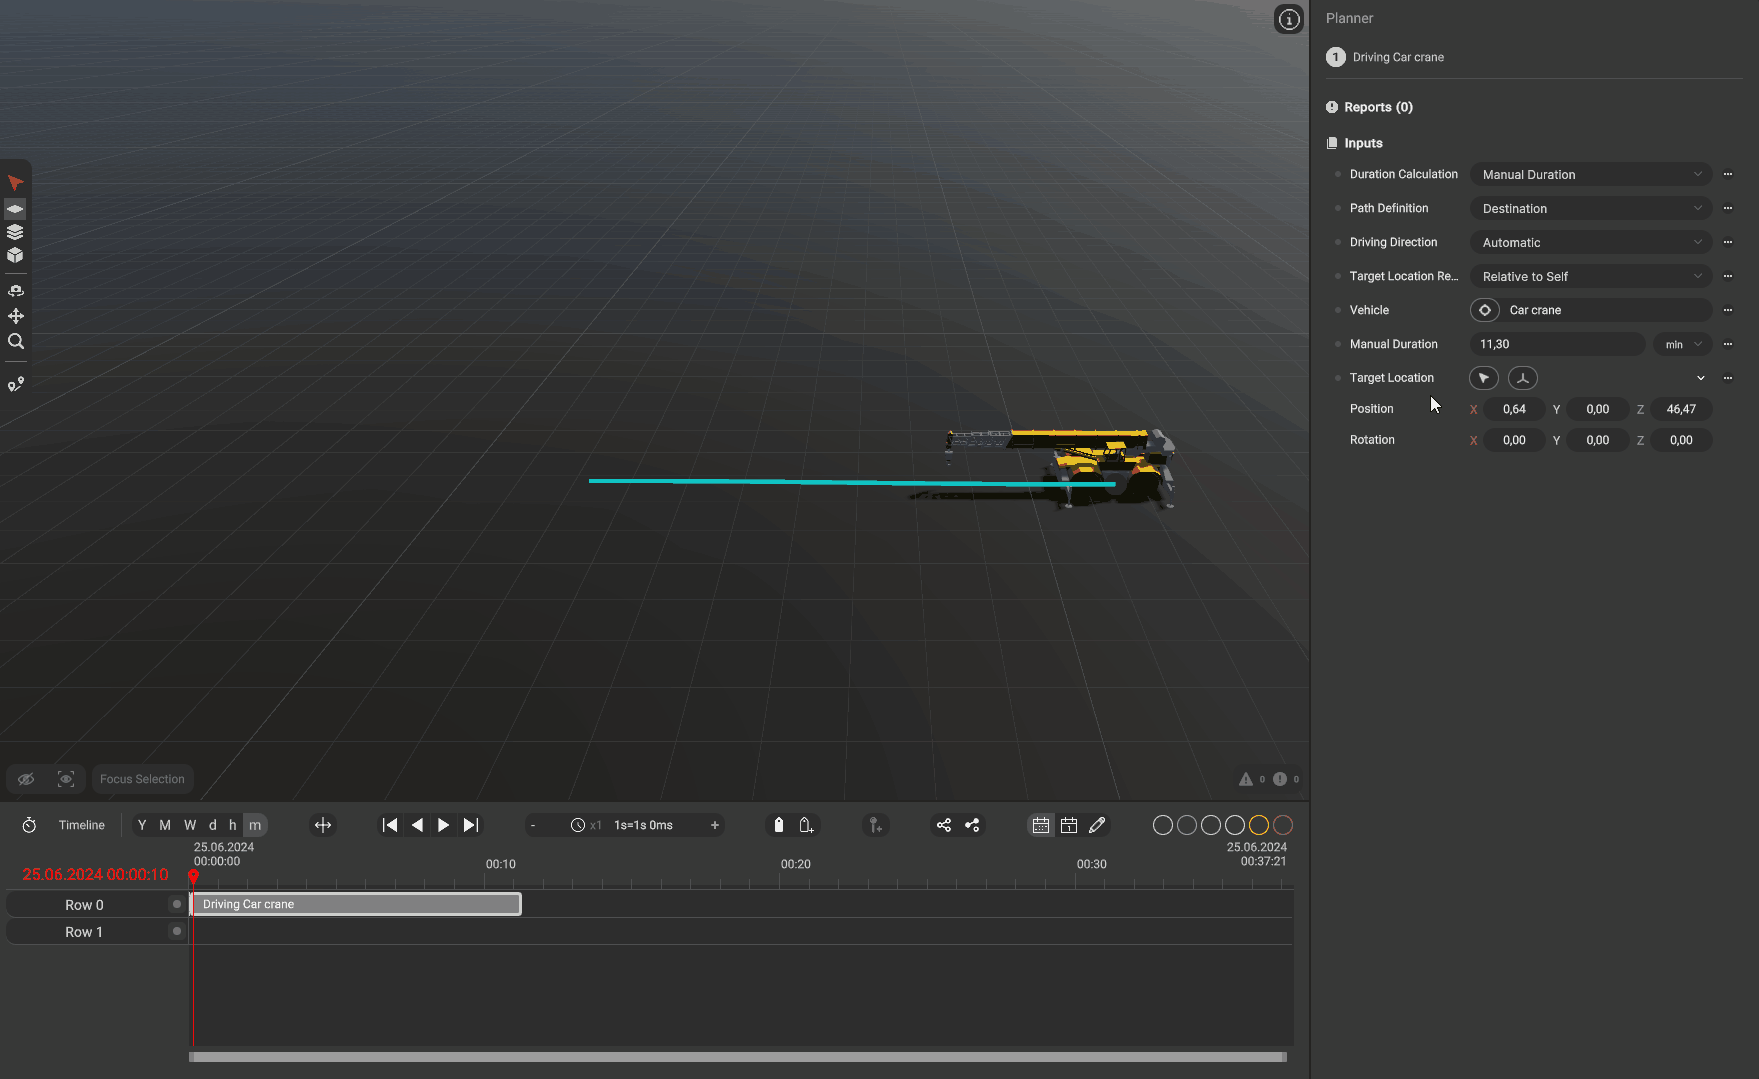Click the Vehicle target picker icon

(x=1485, y=310)
